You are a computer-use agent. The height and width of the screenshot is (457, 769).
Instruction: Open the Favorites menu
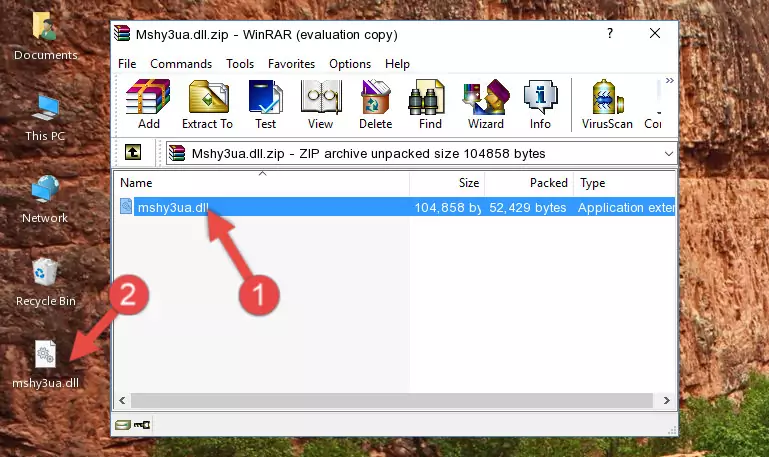pyautogui.click(x=291, y=64)
